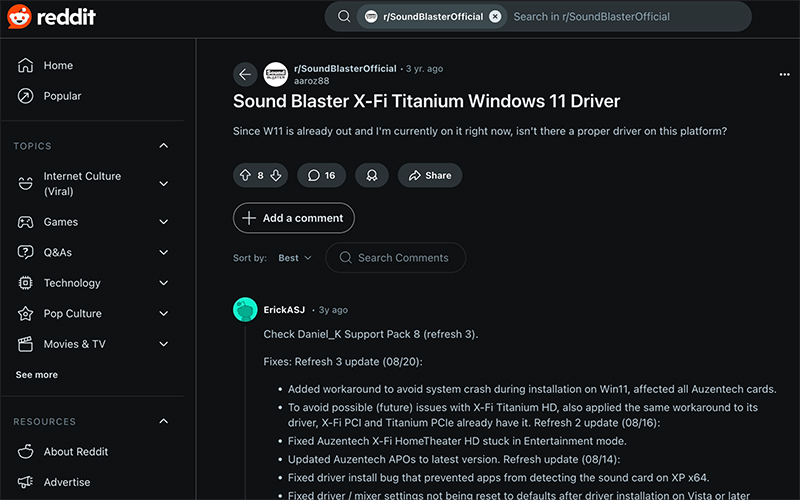Expand the Games topic chevron
The height and width of the screenshot is (500, 800).
pos(163,222)
